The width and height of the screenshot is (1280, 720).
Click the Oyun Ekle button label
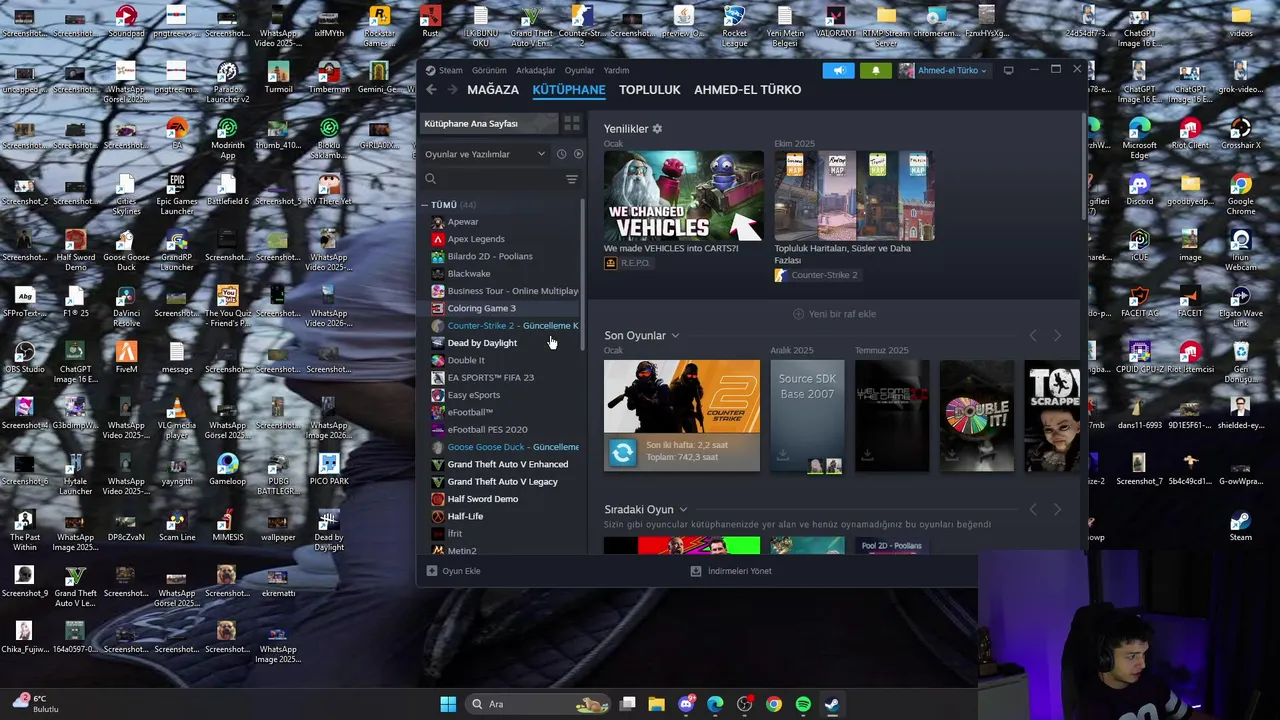[462, 571]
